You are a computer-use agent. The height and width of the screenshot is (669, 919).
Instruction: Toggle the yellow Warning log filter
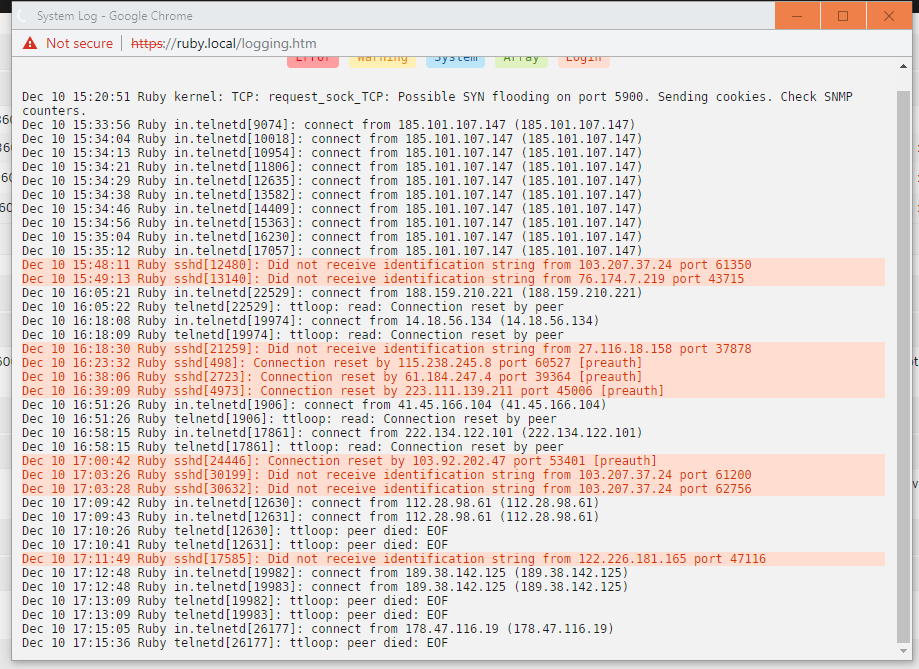tap(382, 61)
